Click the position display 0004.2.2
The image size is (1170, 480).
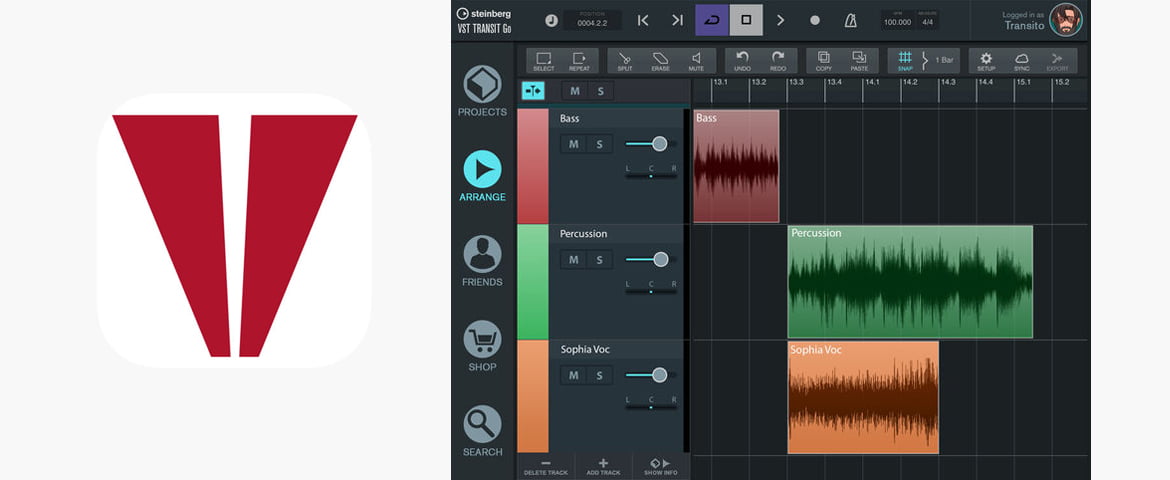[591, 21]
